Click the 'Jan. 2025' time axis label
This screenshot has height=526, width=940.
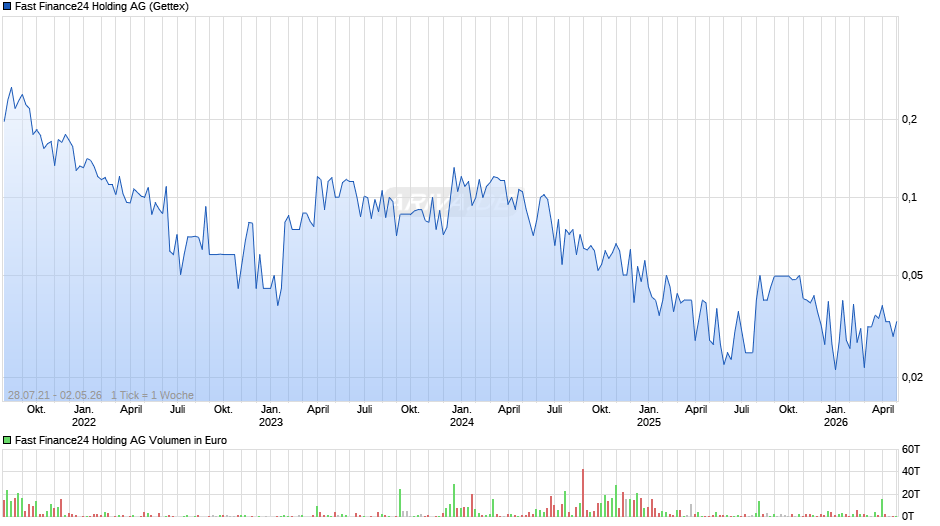click(649, 416)
